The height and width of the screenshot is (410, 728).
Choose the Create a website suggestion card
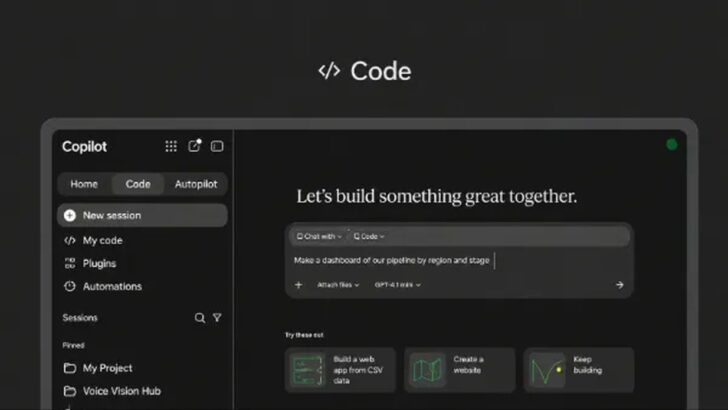coord(460,370)
